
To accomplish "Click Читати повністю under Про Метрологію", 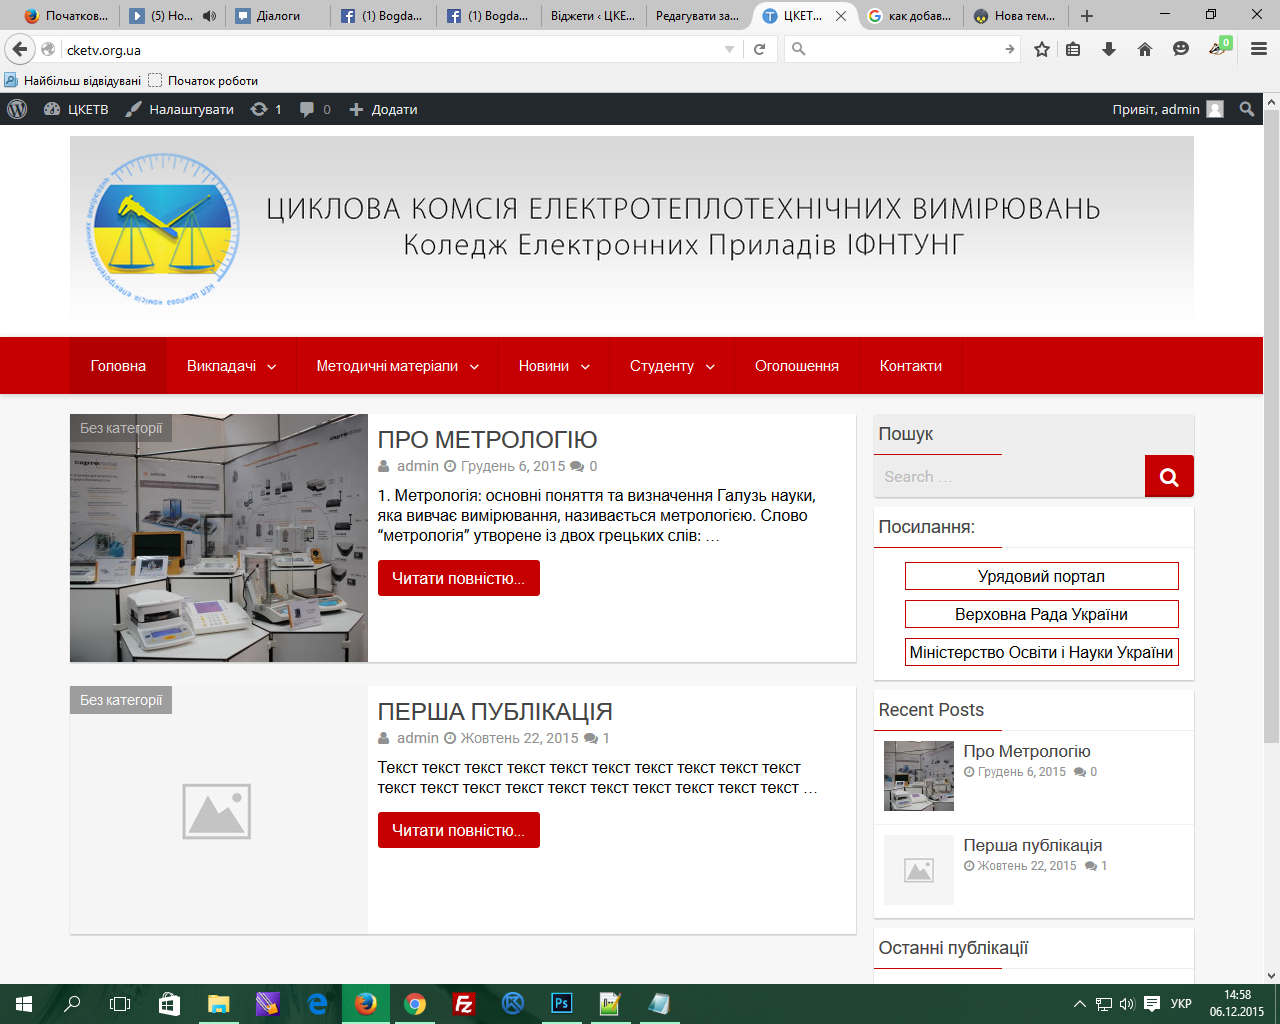I will 458,578.
